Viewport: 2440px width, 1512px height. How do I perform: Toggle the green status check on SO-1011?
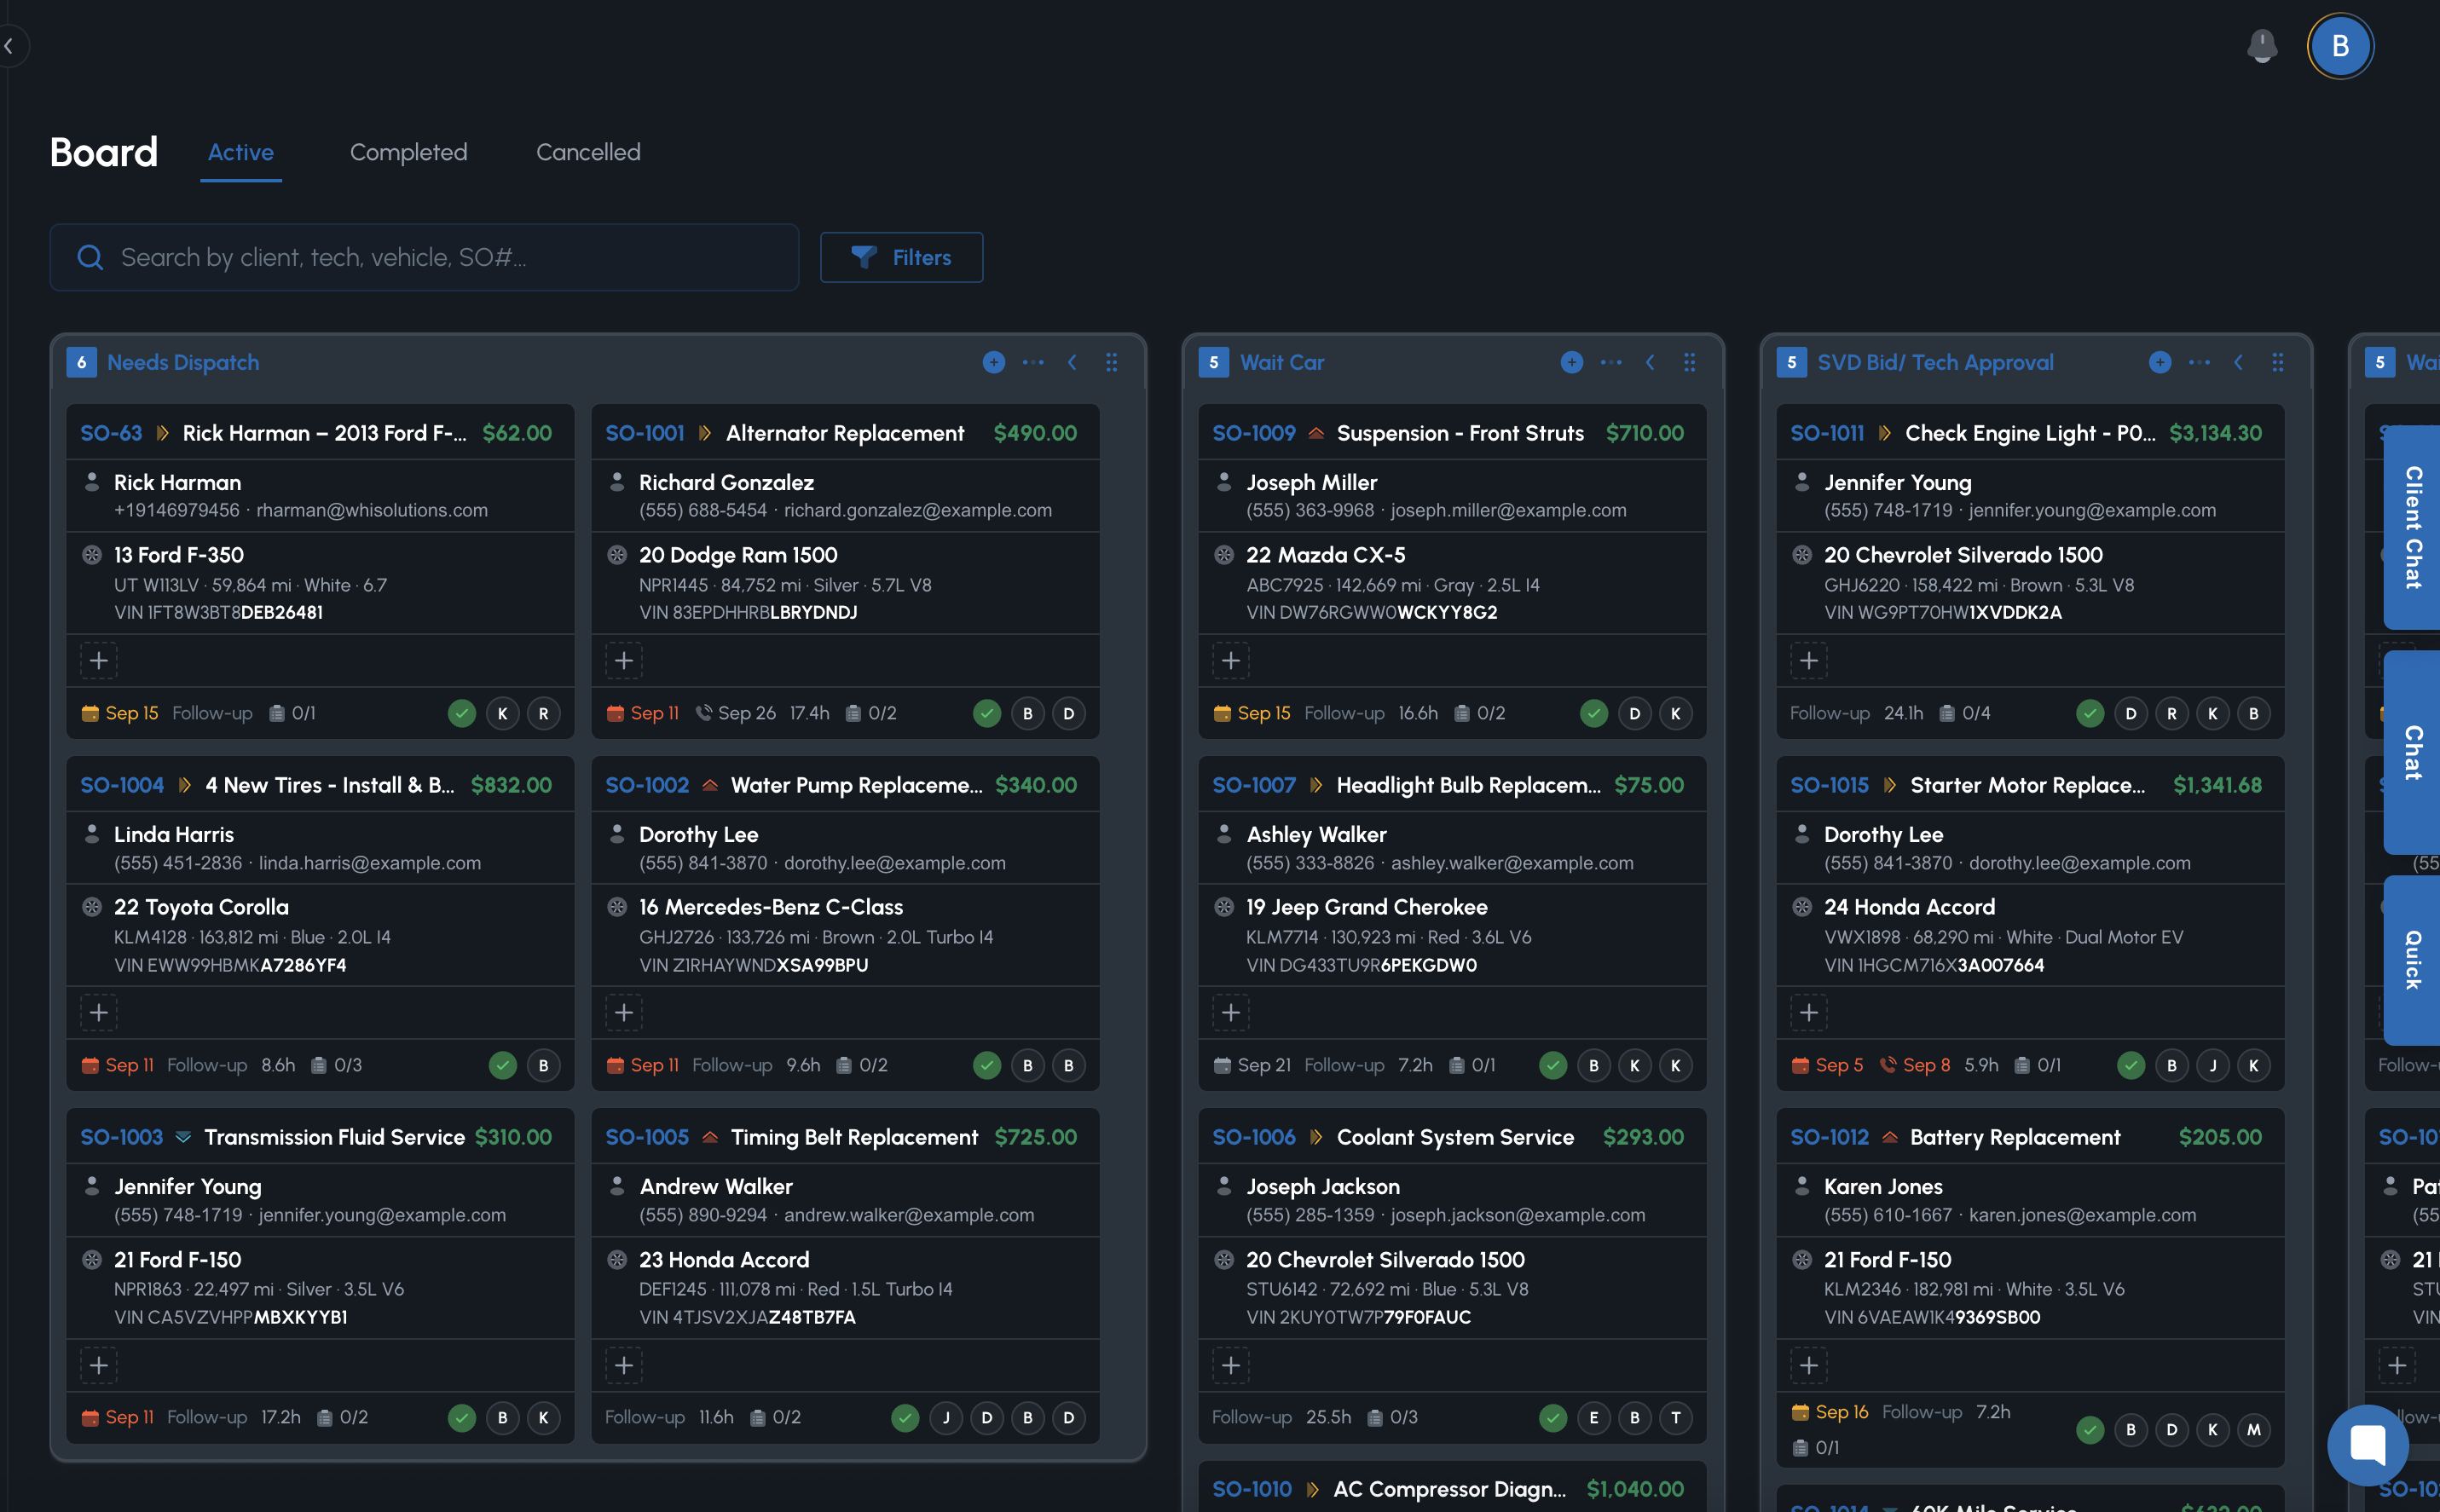pyautogui.click(x=2090, y=713)
